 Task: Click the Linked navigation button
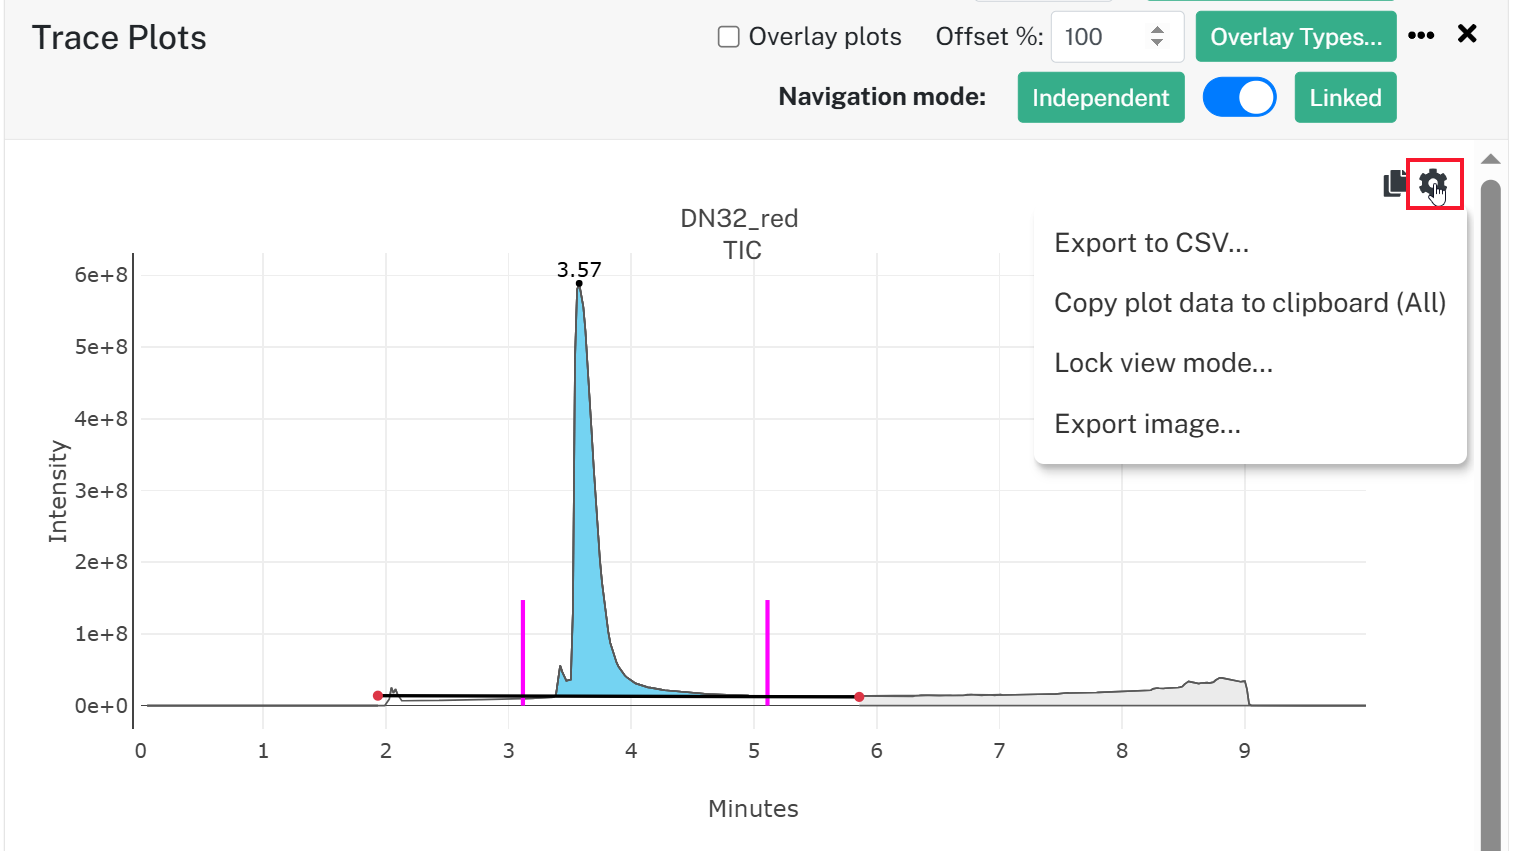(x=1345, y=97)
